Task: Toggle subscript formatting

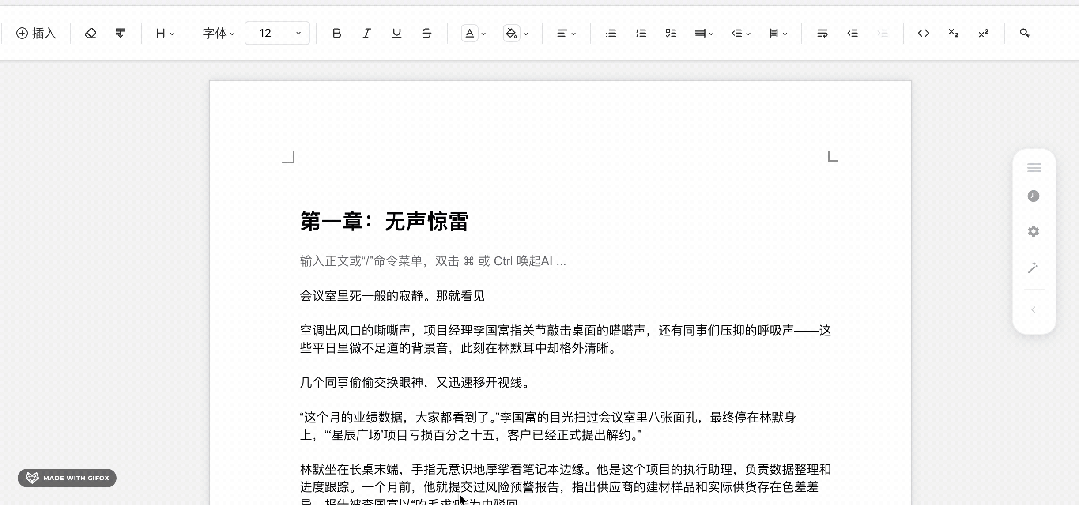Action: [953, 33]
